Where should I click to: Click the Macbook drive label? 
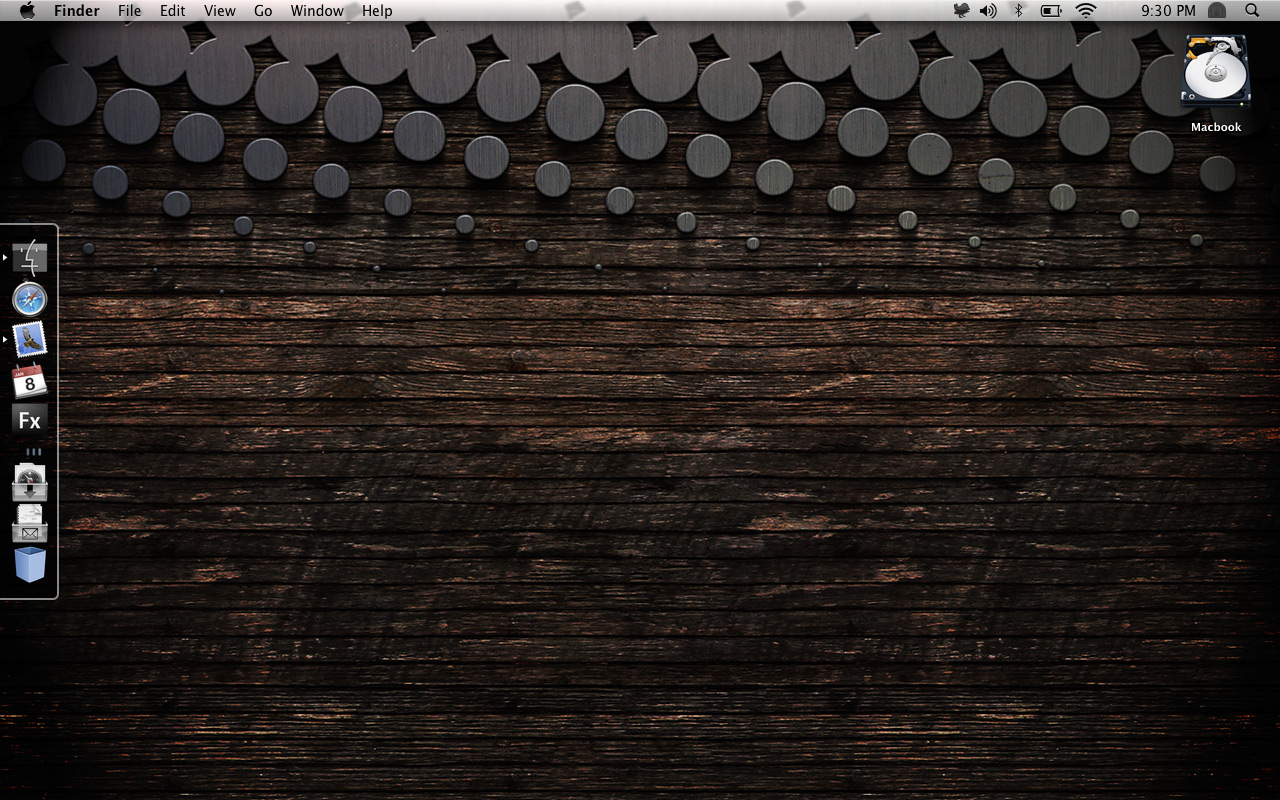click(1216, 127)
